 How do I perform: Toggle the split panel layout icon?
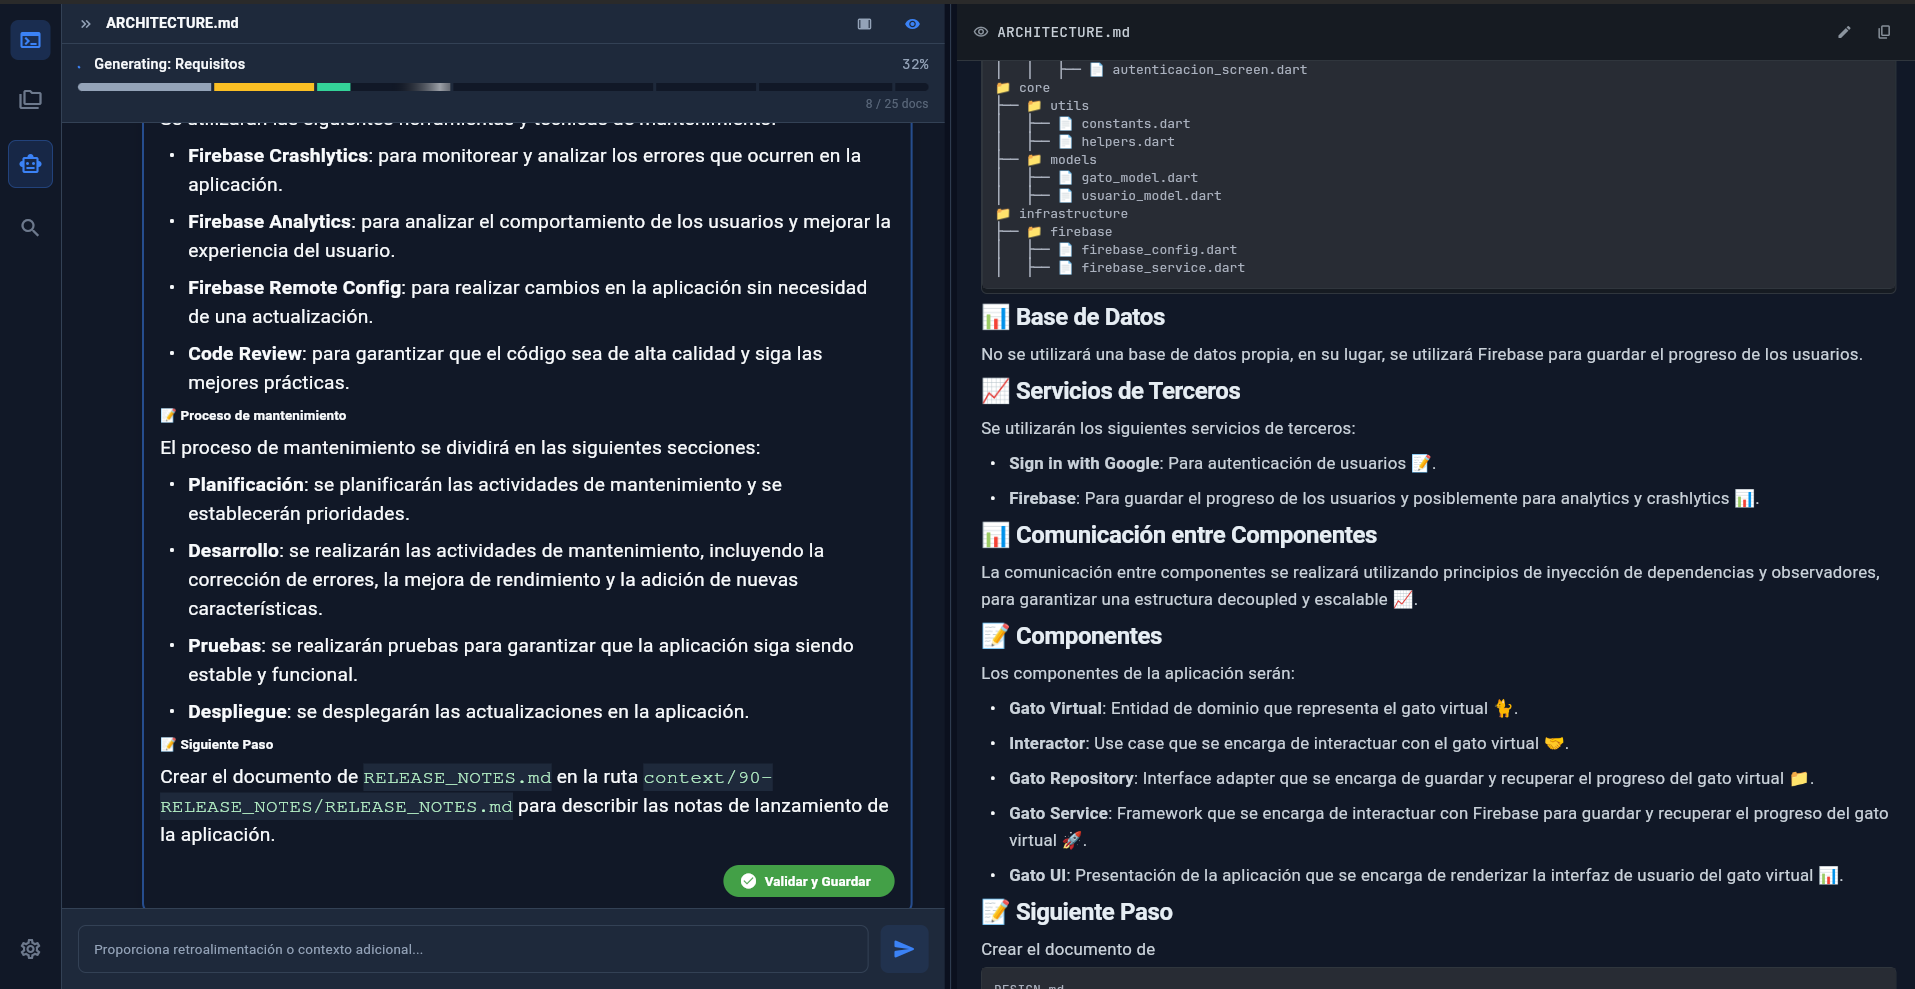pyautogui.click(x=864, y=24)
